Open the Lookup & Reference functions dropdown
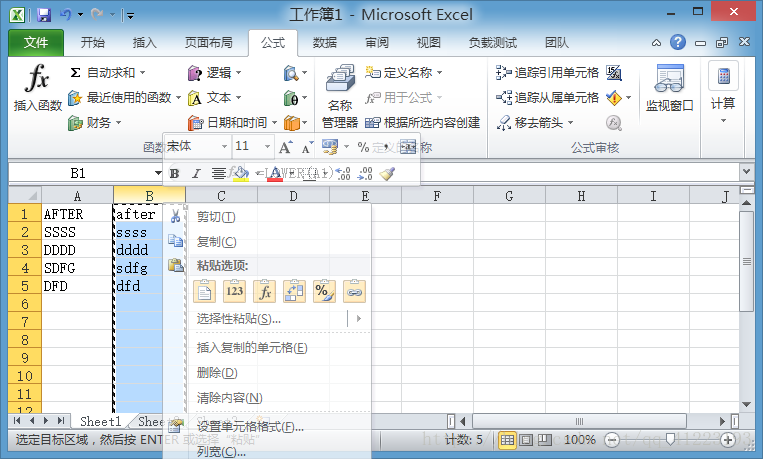Image resolution: width=763 pixels, height=459 pixels. pos(295,73)
